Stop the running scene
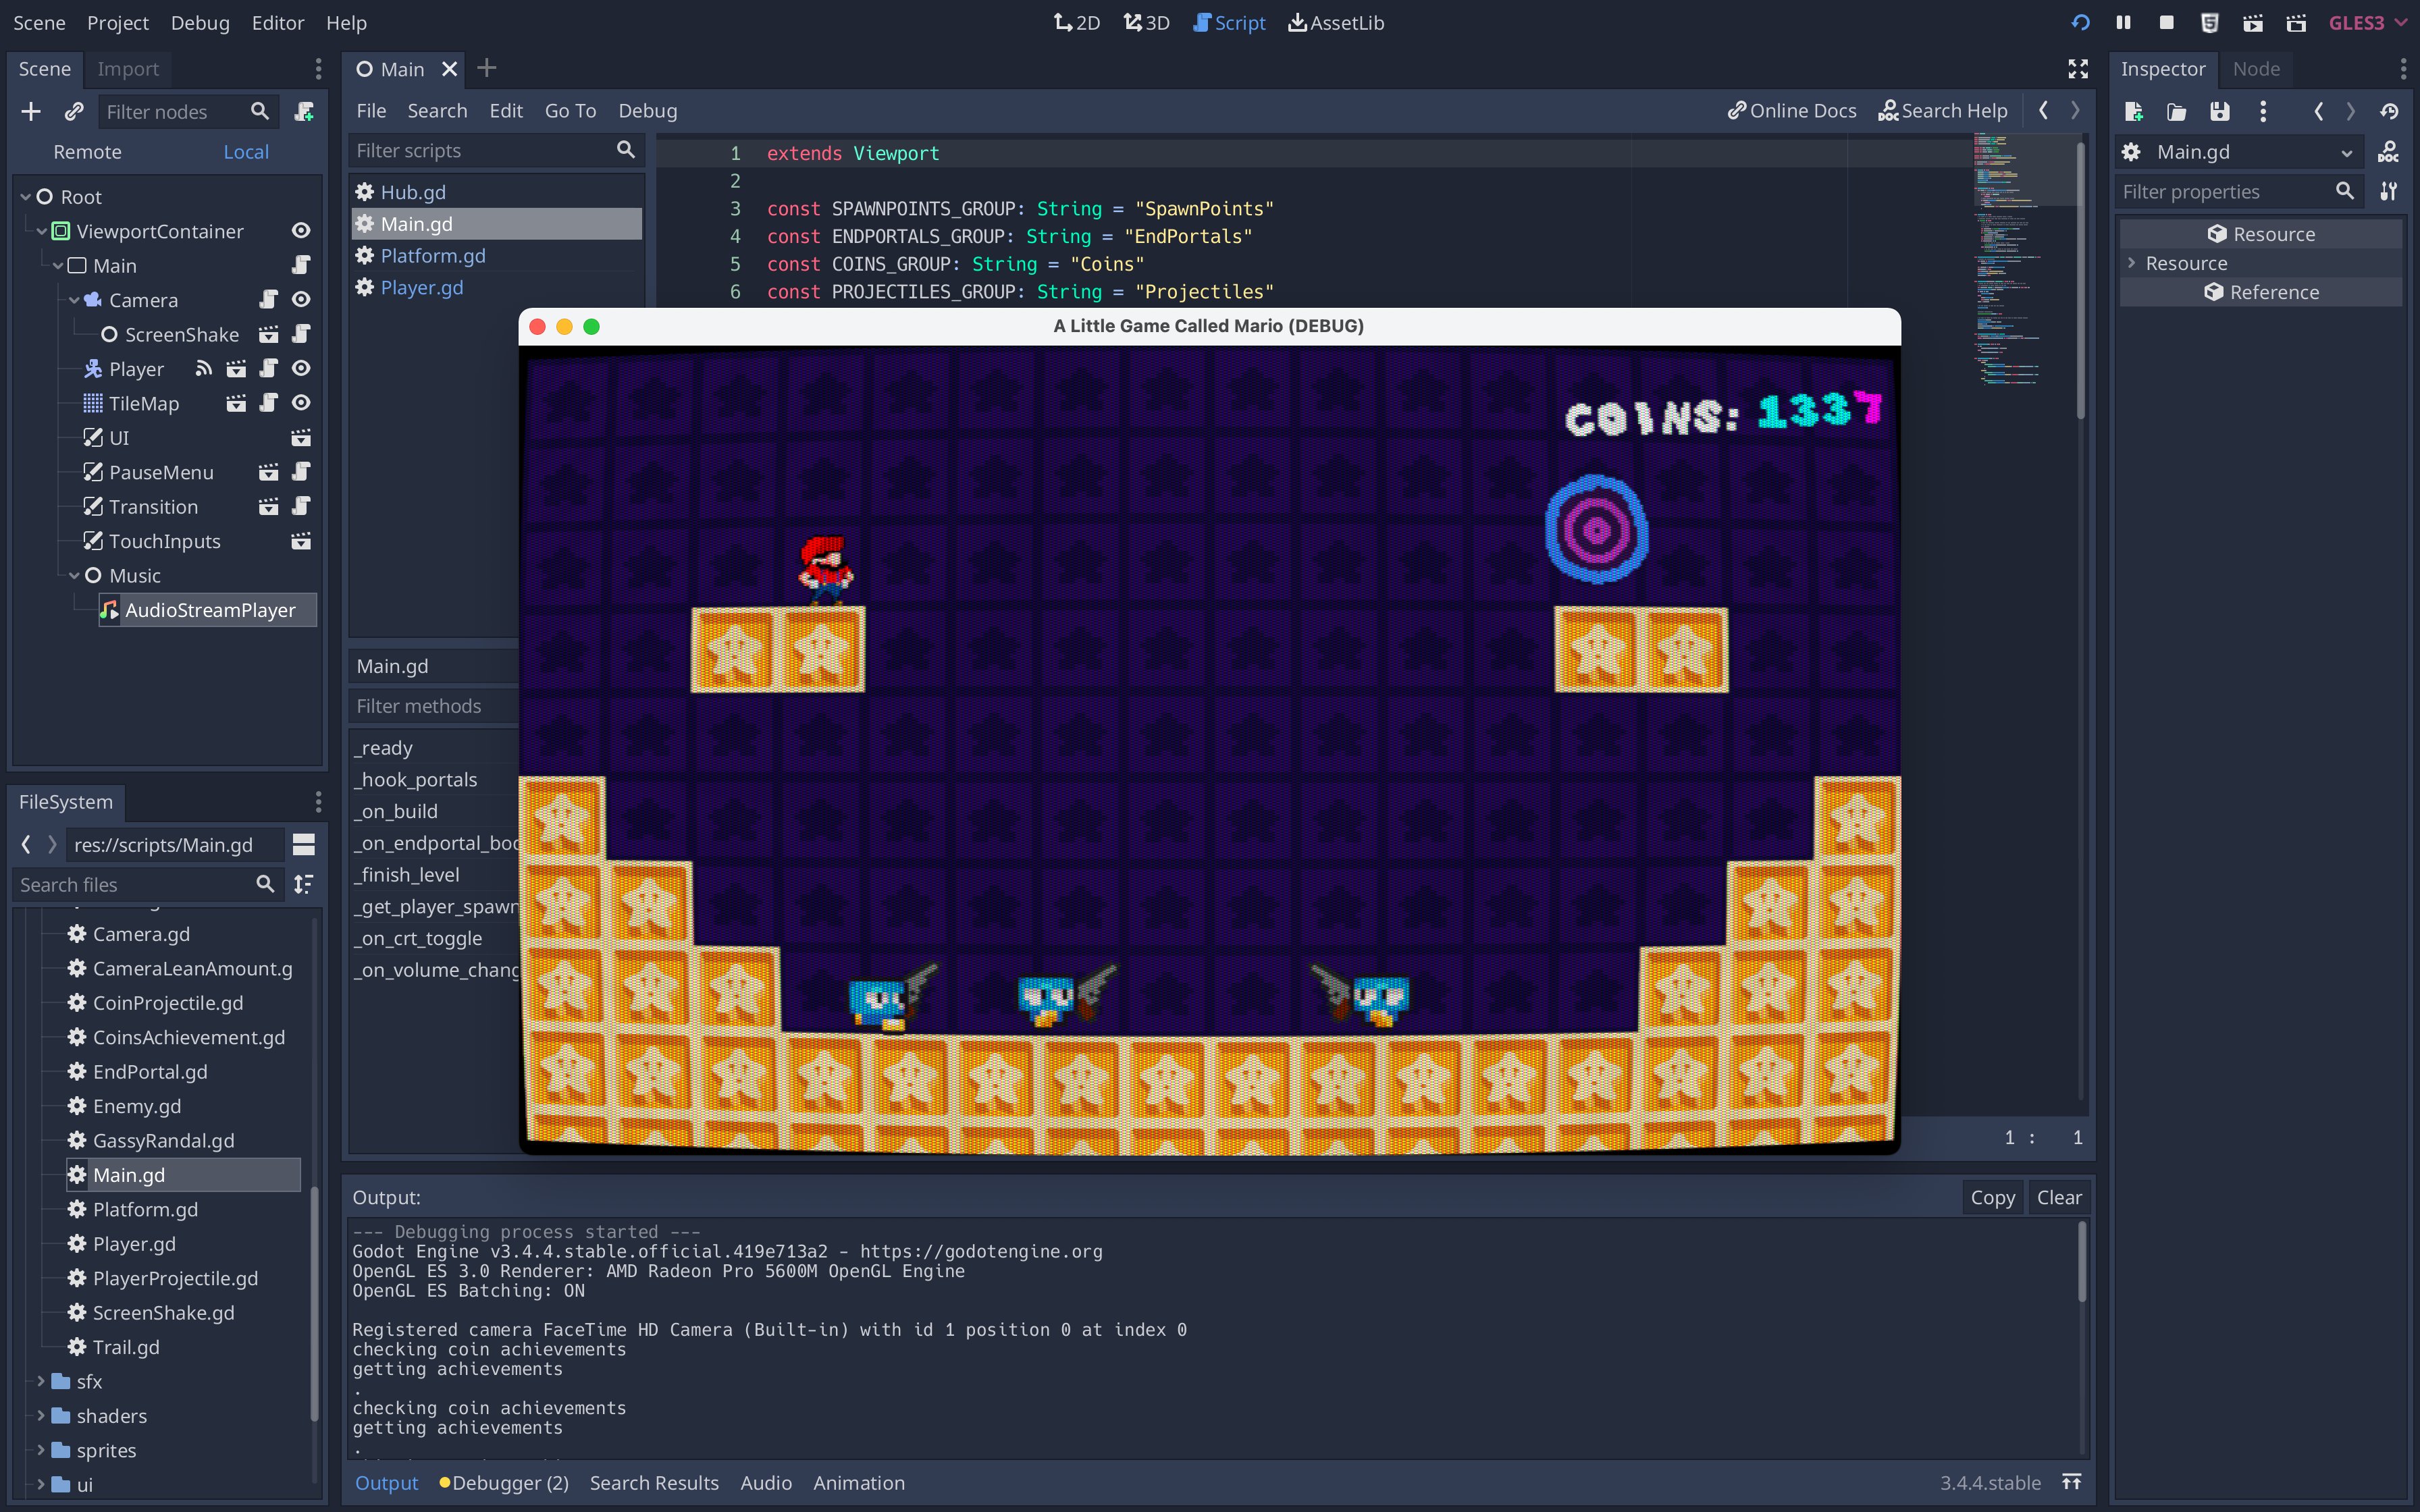This screenshot has width=2420, height=1512. 2166,23
